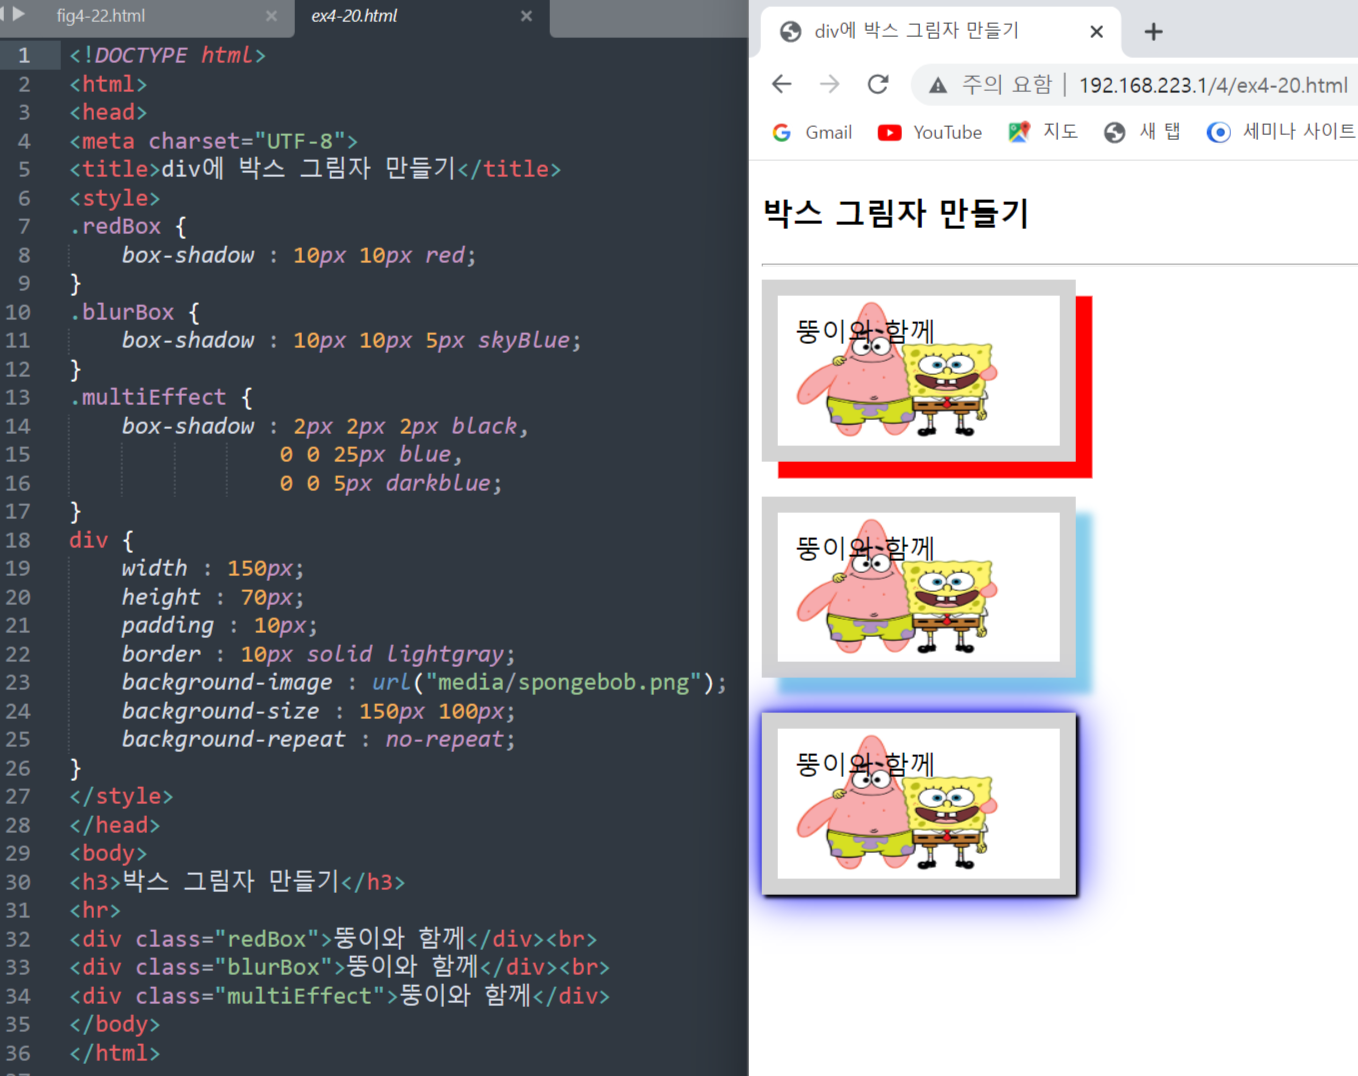Click the .redBox selector in code
This screenshot has height=1076, width=1358.
pyautogui.click(x=115, y=226)
